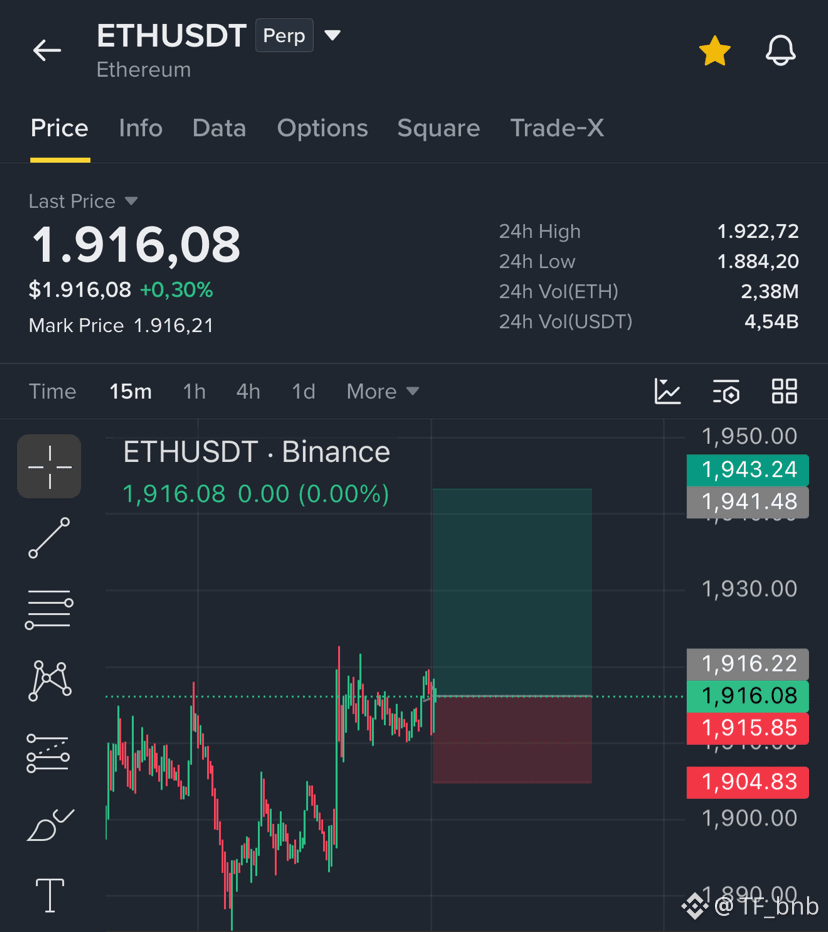Select the 15m interval
This screenshot has height=932, width=828.
point(130,392)
